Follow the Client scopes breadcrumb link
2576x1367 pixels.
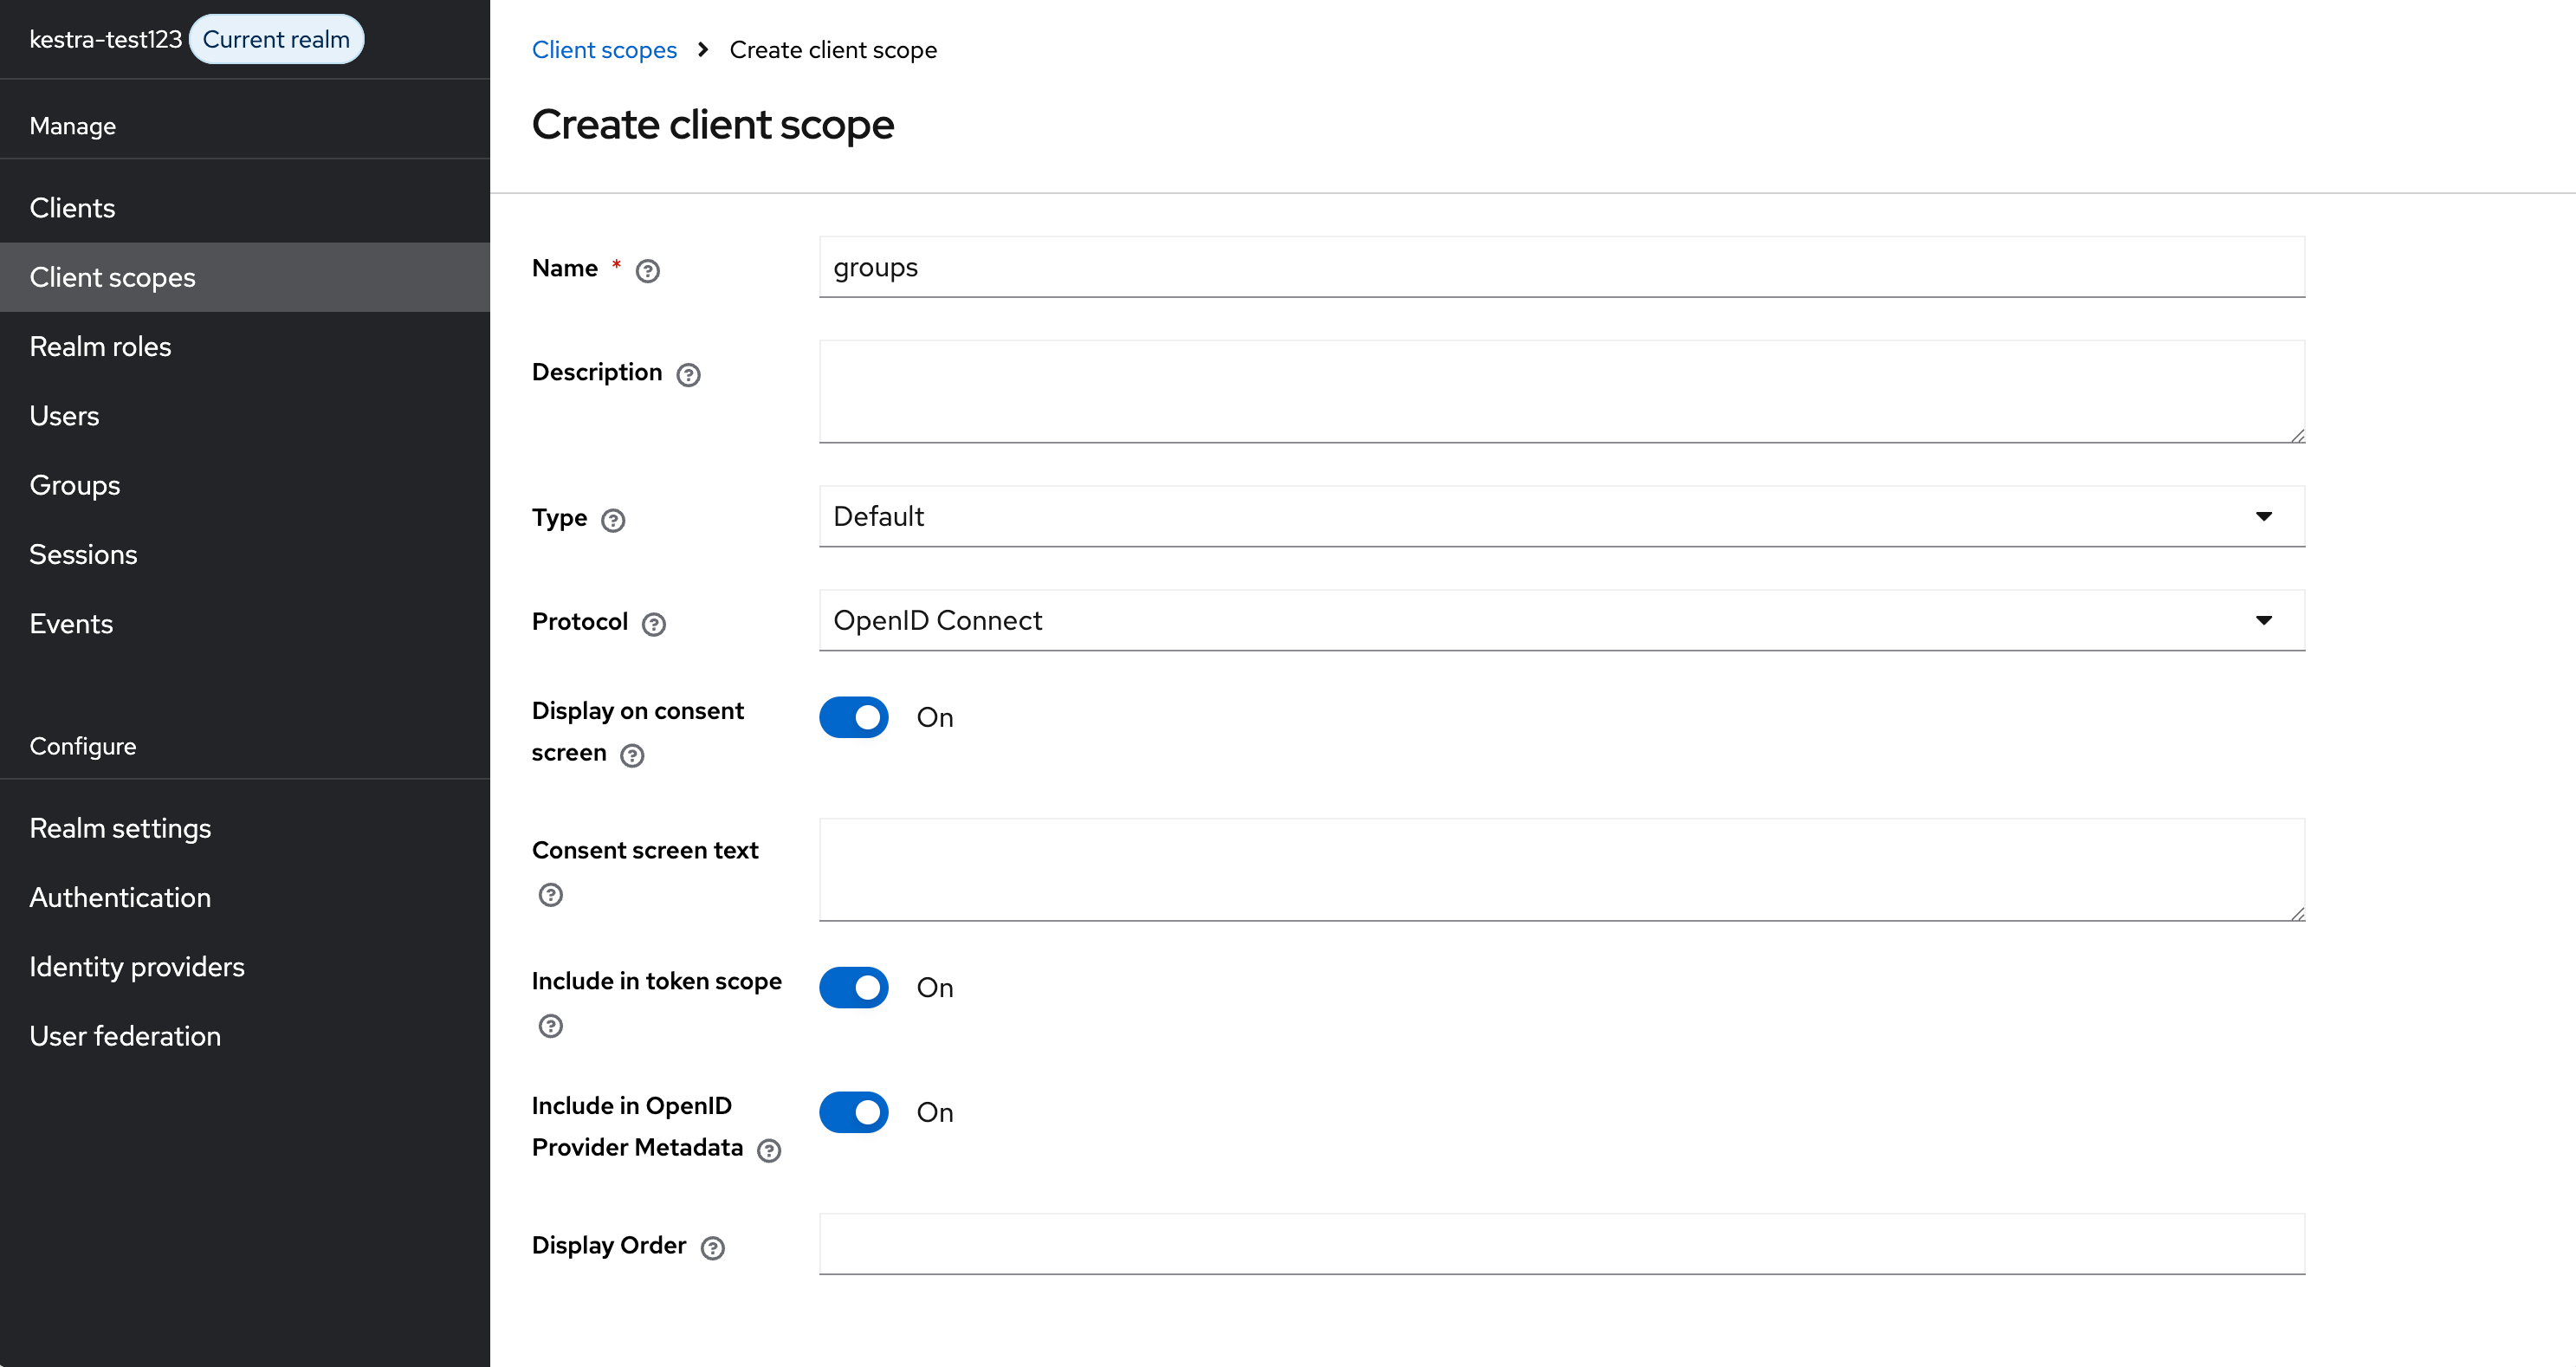(604, 49)
